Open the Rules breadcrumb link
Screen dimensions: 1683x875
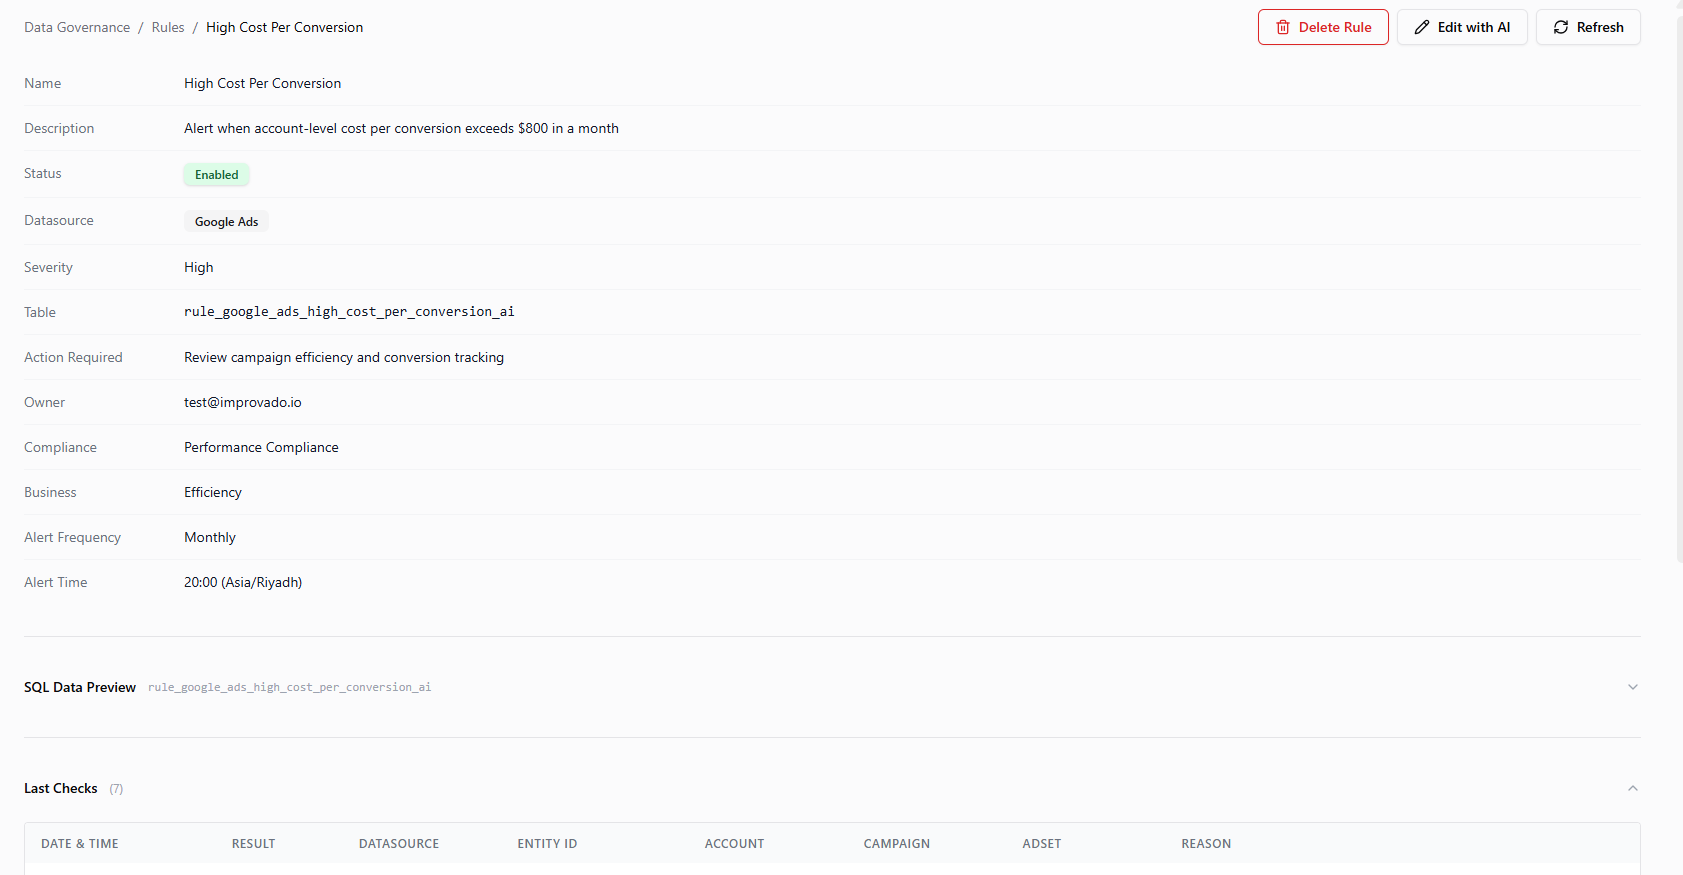168,28
